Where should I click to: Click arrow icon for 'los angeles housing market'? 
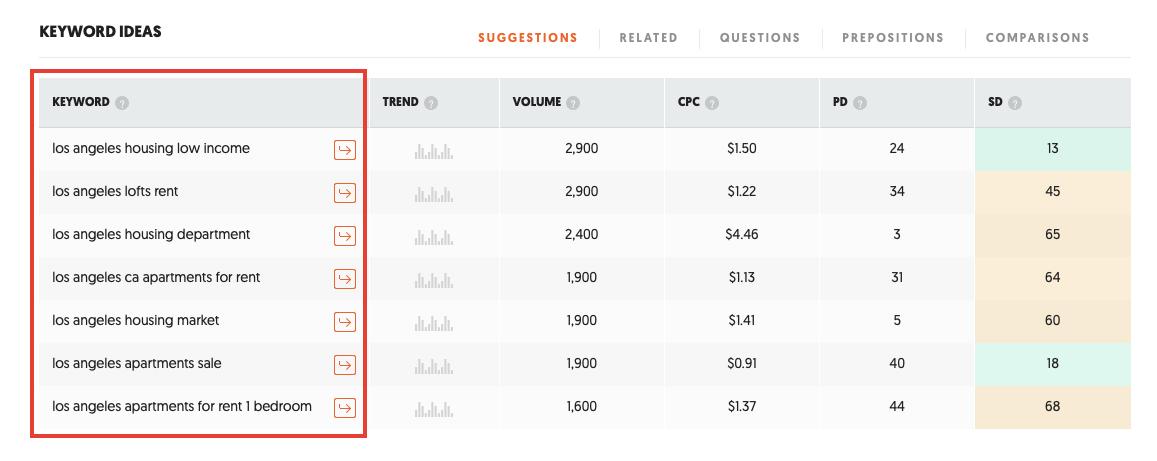pos(345,322)
